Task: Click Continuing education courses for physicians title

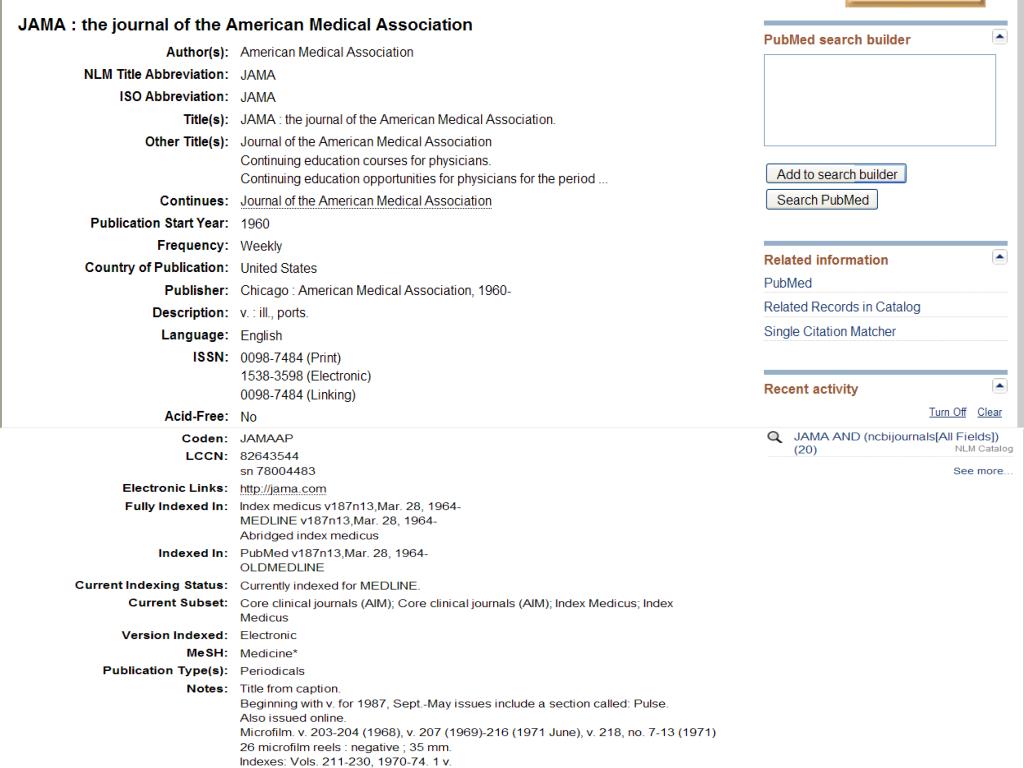Action: [366, 161]
